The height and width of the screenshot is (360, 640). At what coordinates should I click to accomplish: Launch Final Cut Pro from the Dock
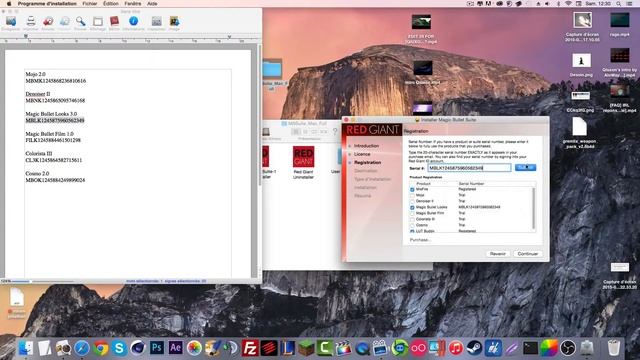(343, 348)
